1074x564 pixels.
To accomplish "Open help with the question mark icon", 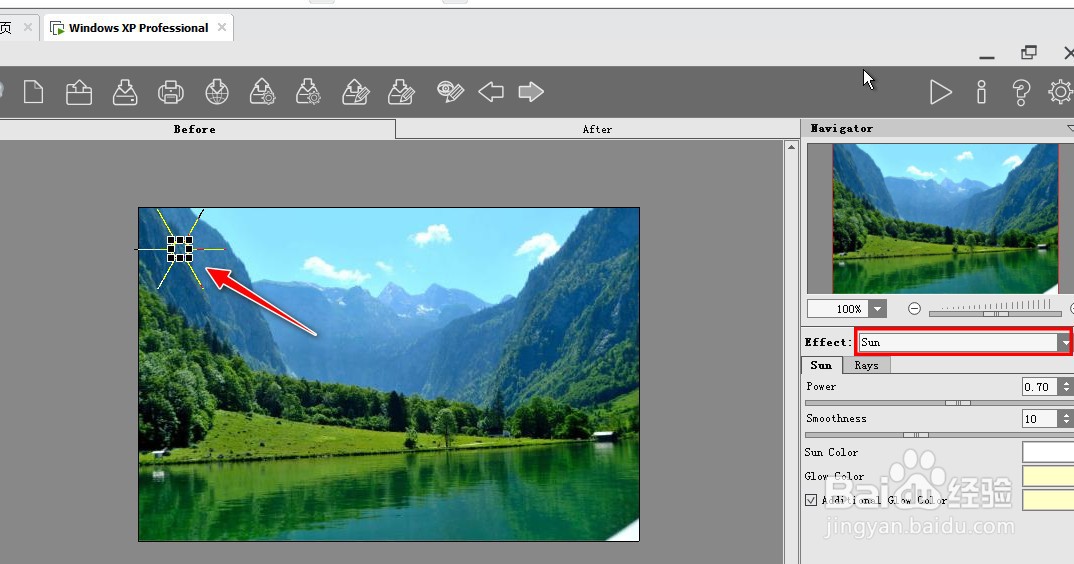I will click(1021, 92).
